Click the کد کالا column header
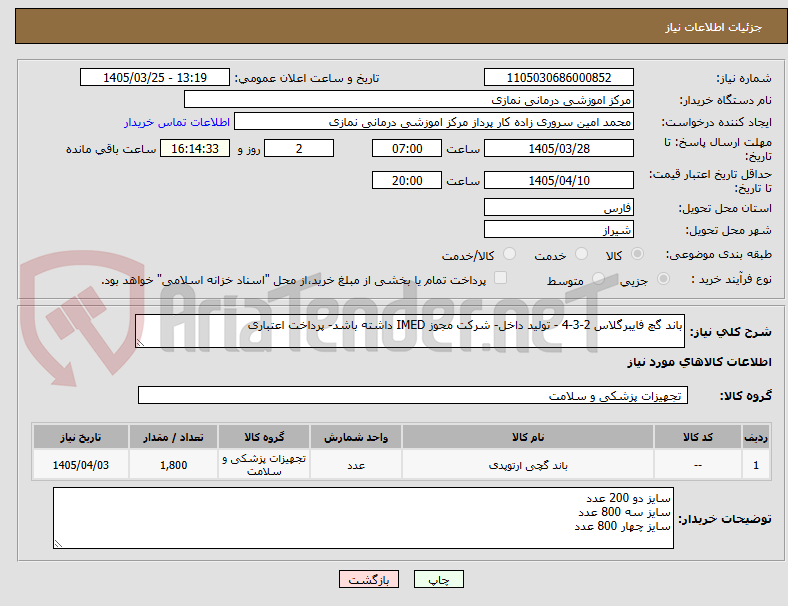Screen dimensions: 788x606 tap(698, 437)
